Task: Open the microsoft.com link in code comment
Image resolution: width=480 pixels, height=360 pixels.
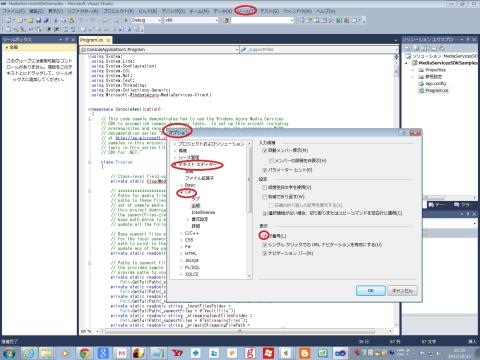Action: coord(140,138)
